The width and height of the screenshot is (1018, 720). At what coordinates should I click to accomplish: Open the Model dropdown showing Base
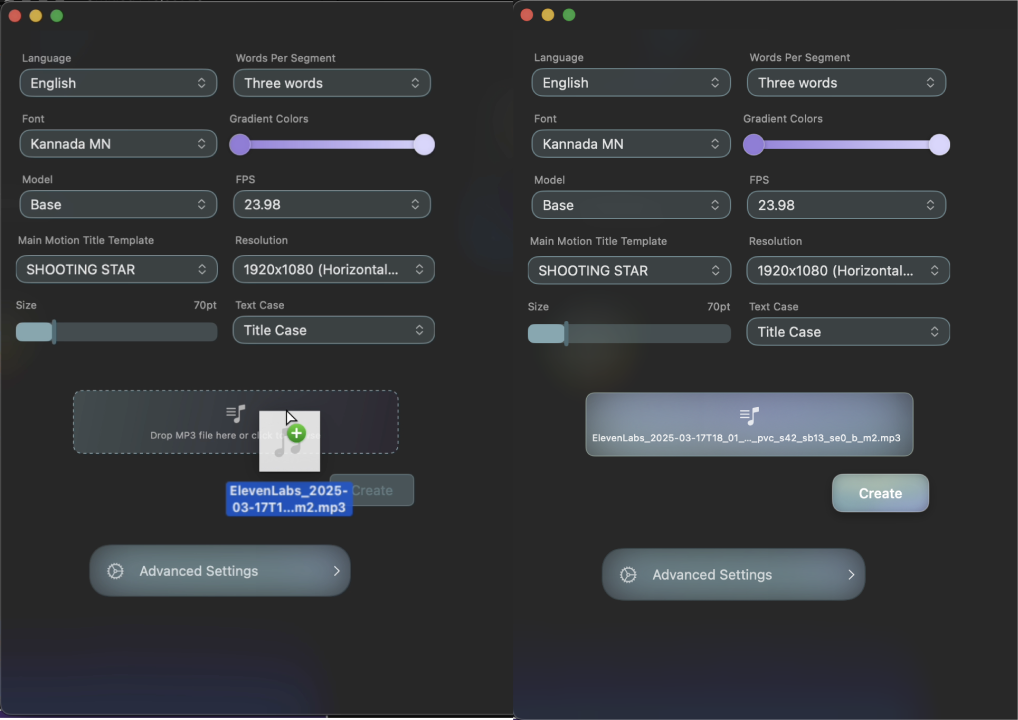point(117,204)
